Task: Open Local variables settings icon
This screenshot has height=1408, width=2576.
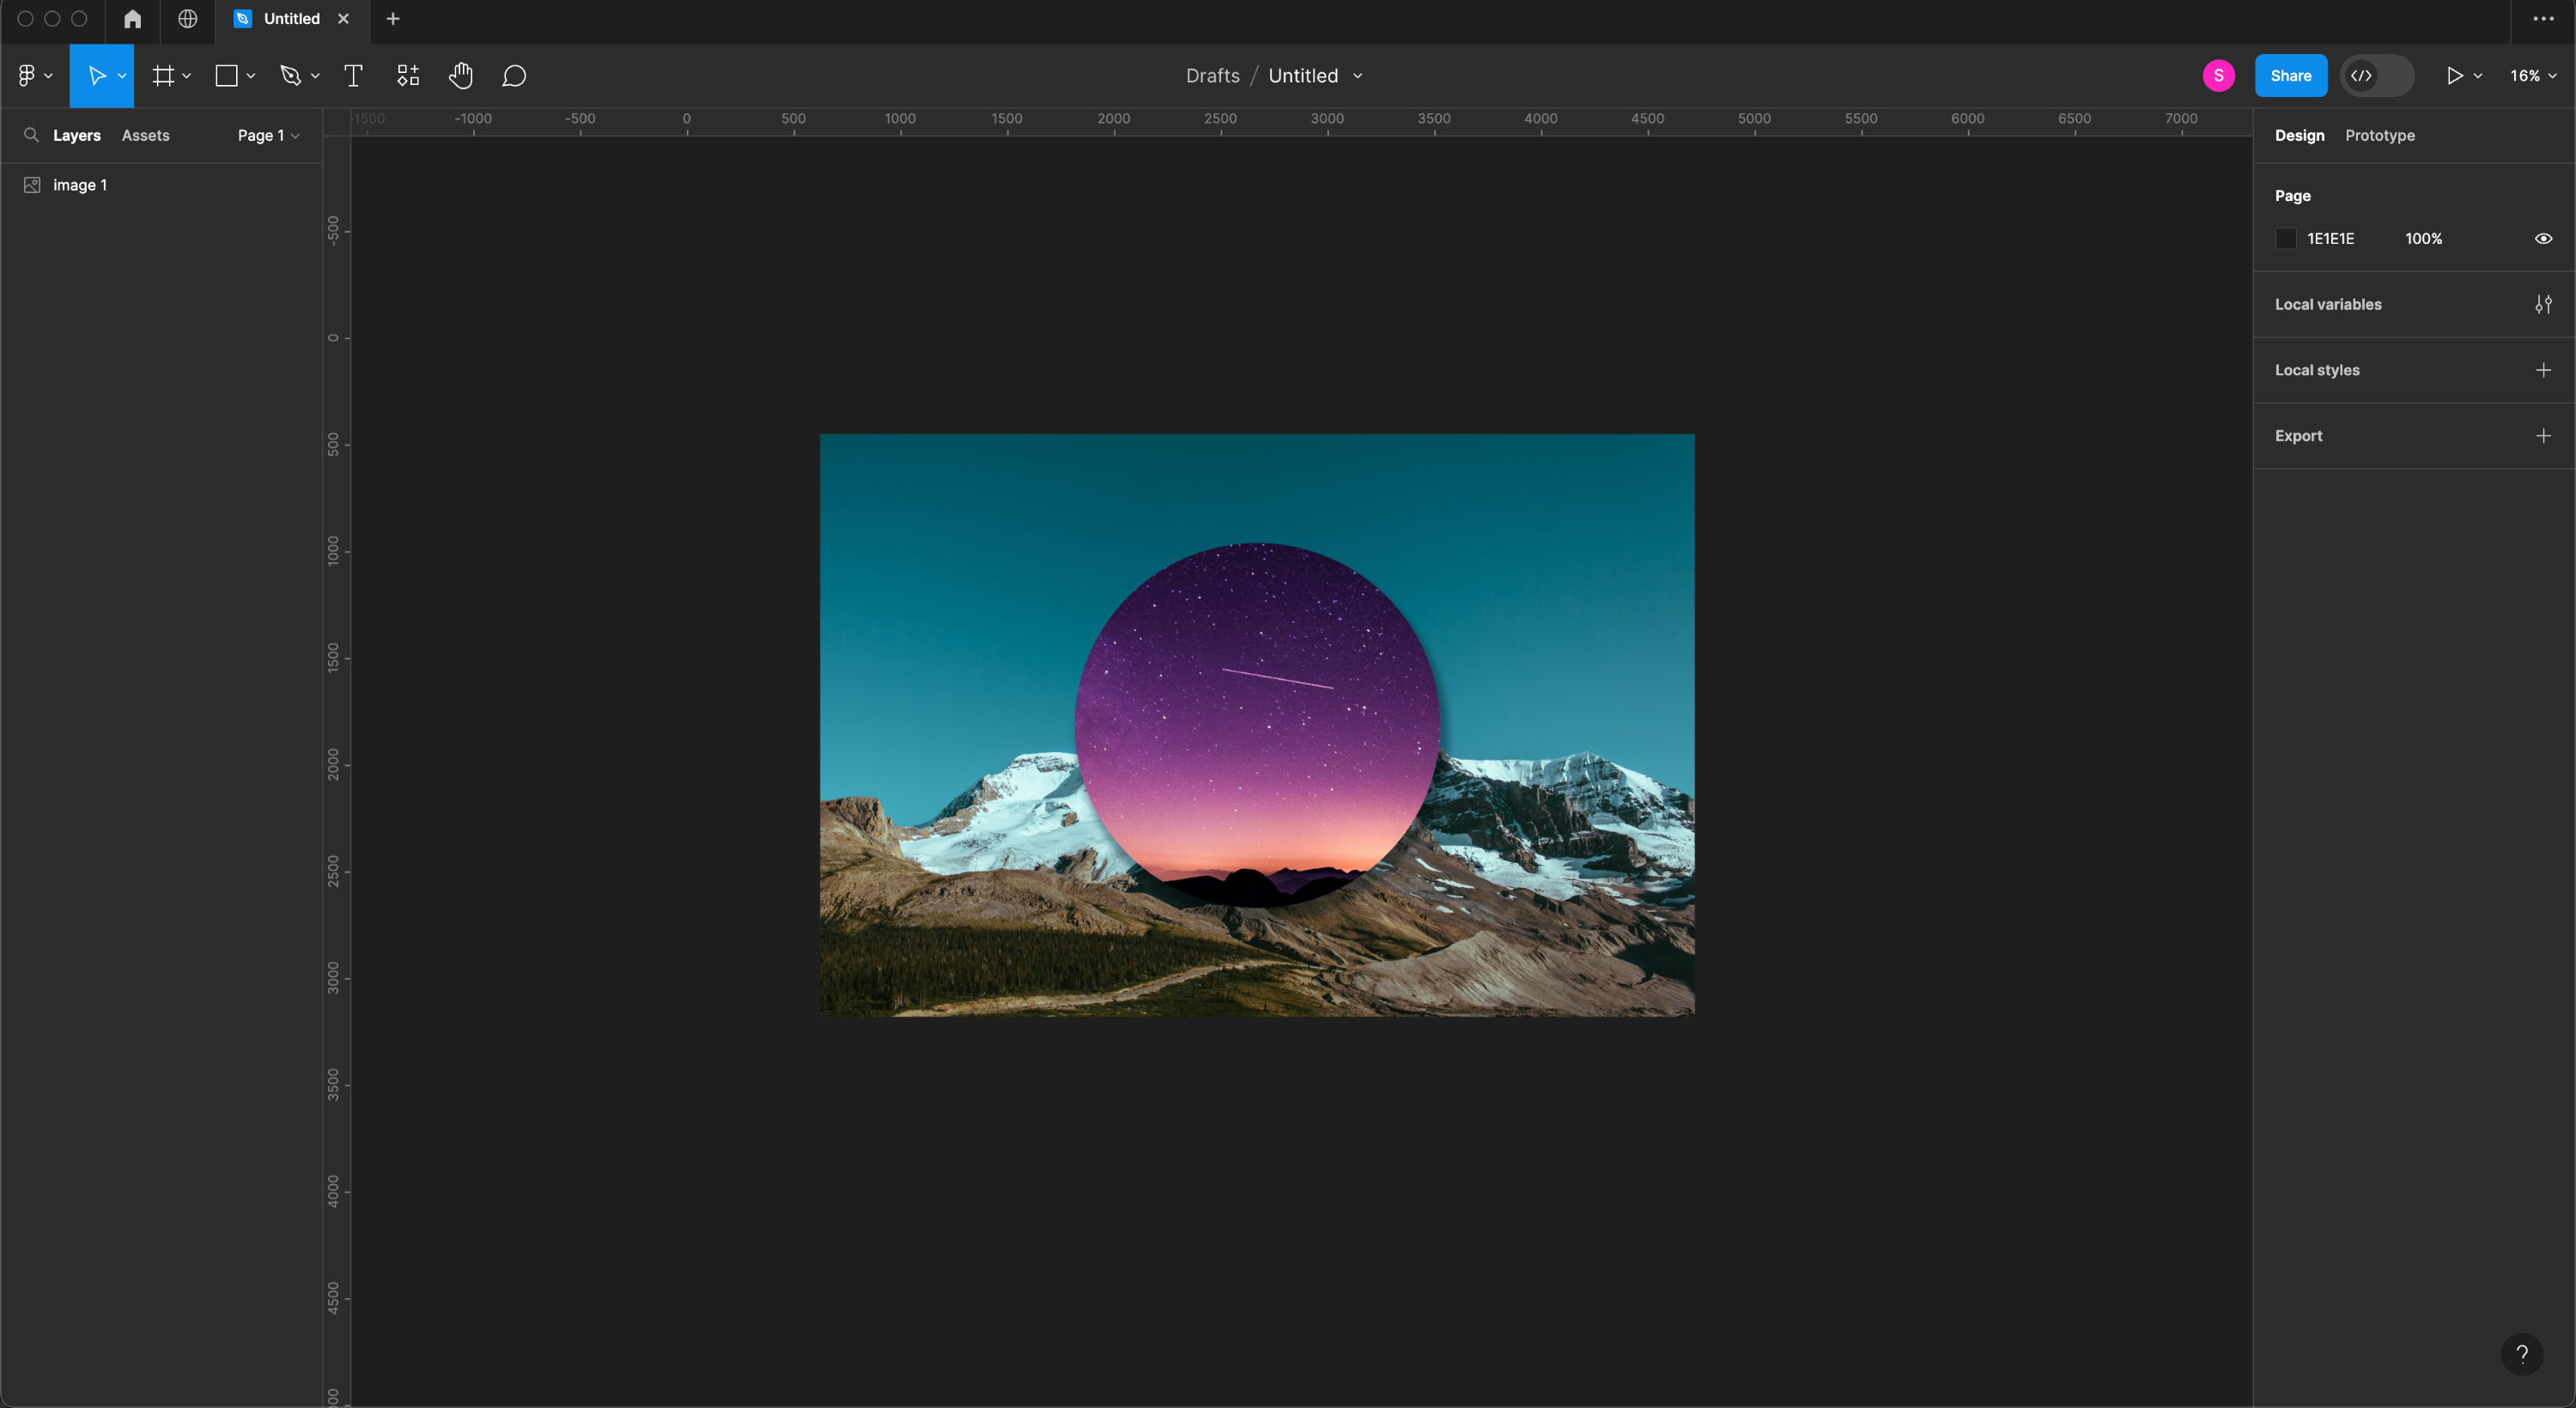Action: [2543, 304]
